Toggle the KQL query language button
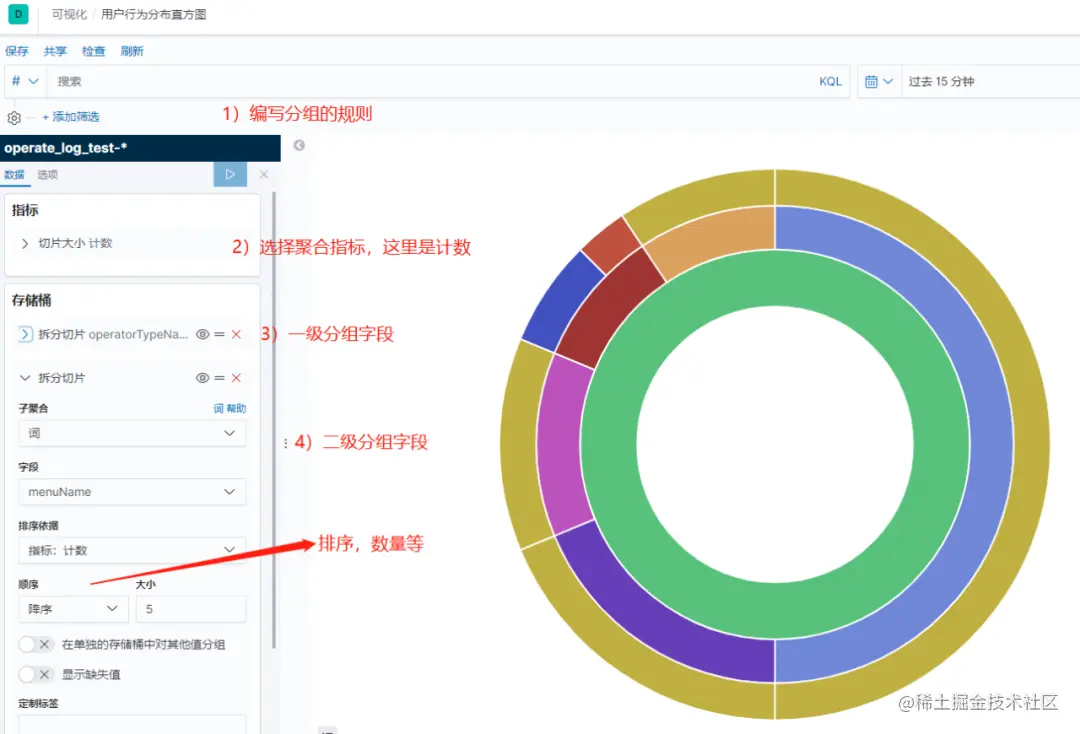The width and height of the screenshot is (1080, 734). [831, 81]
